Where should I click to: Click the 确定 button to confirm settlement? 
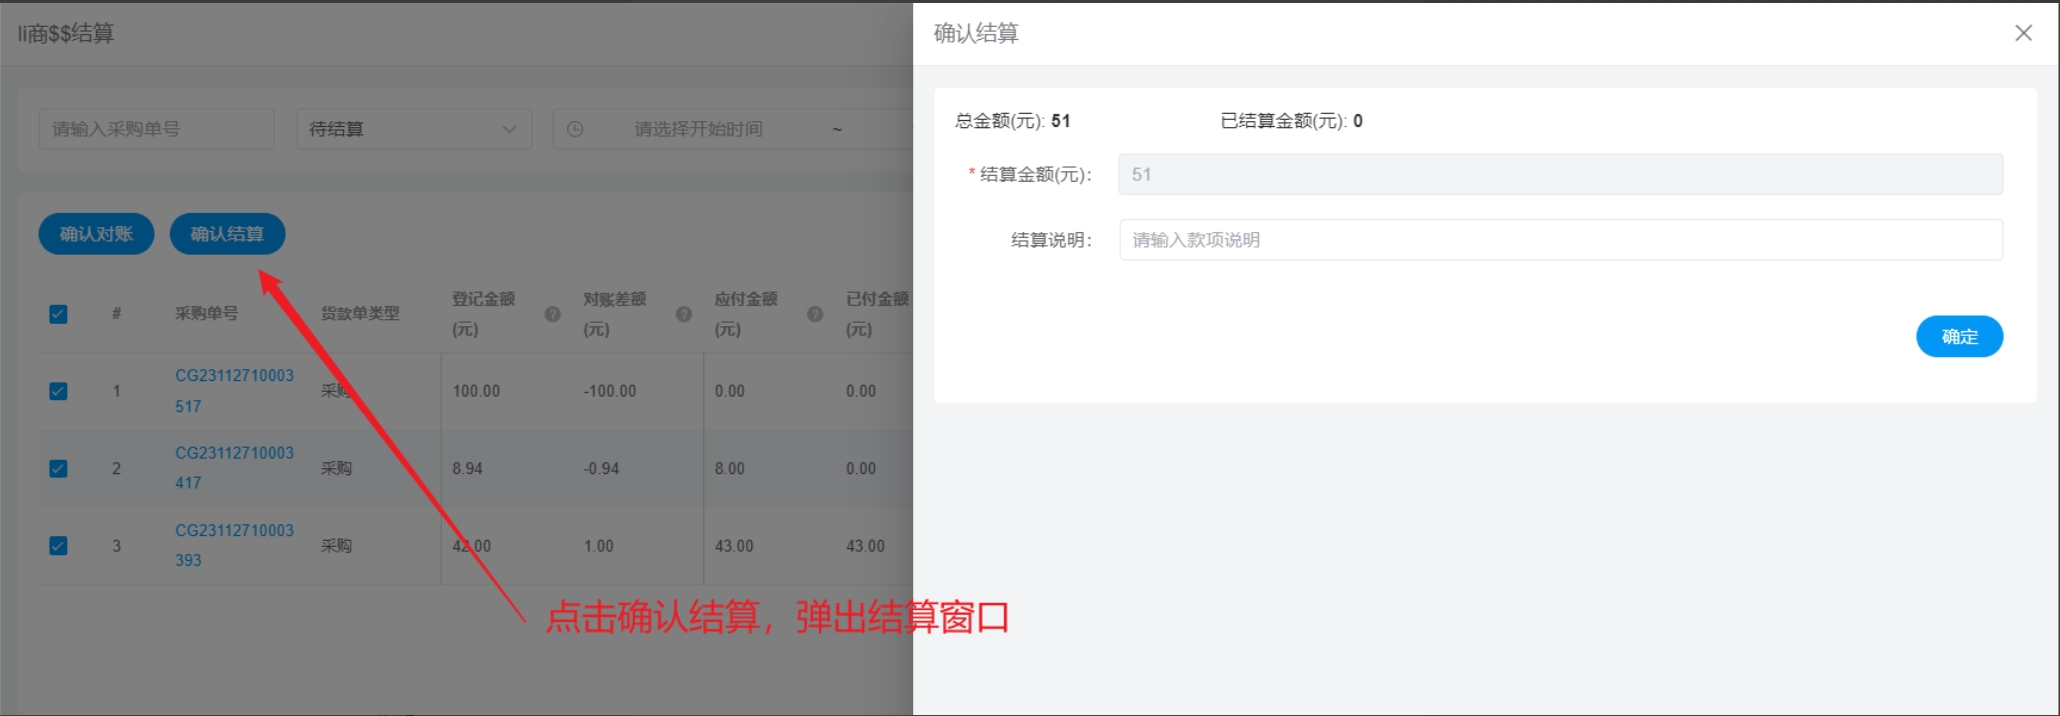[x=1958, y=336]
